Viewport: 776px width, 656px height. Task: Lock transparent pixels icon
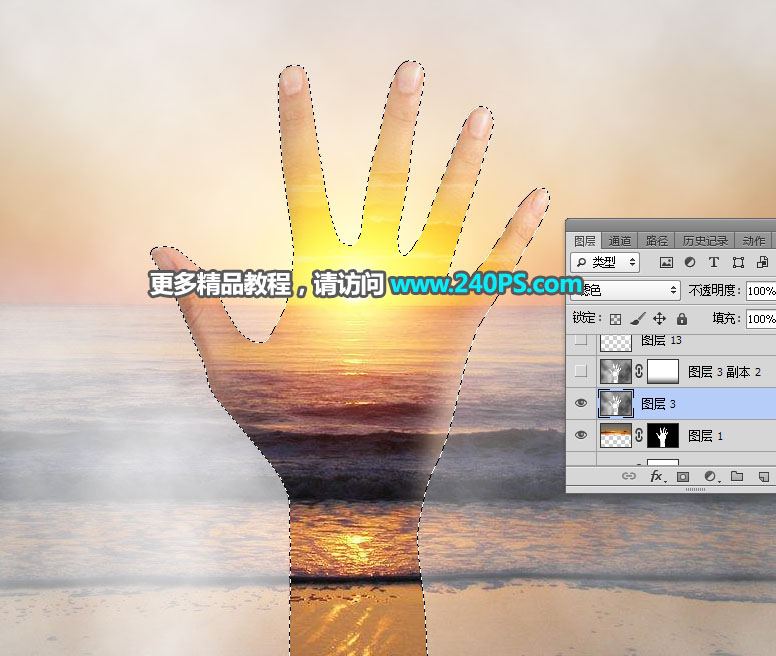point(615,319)
